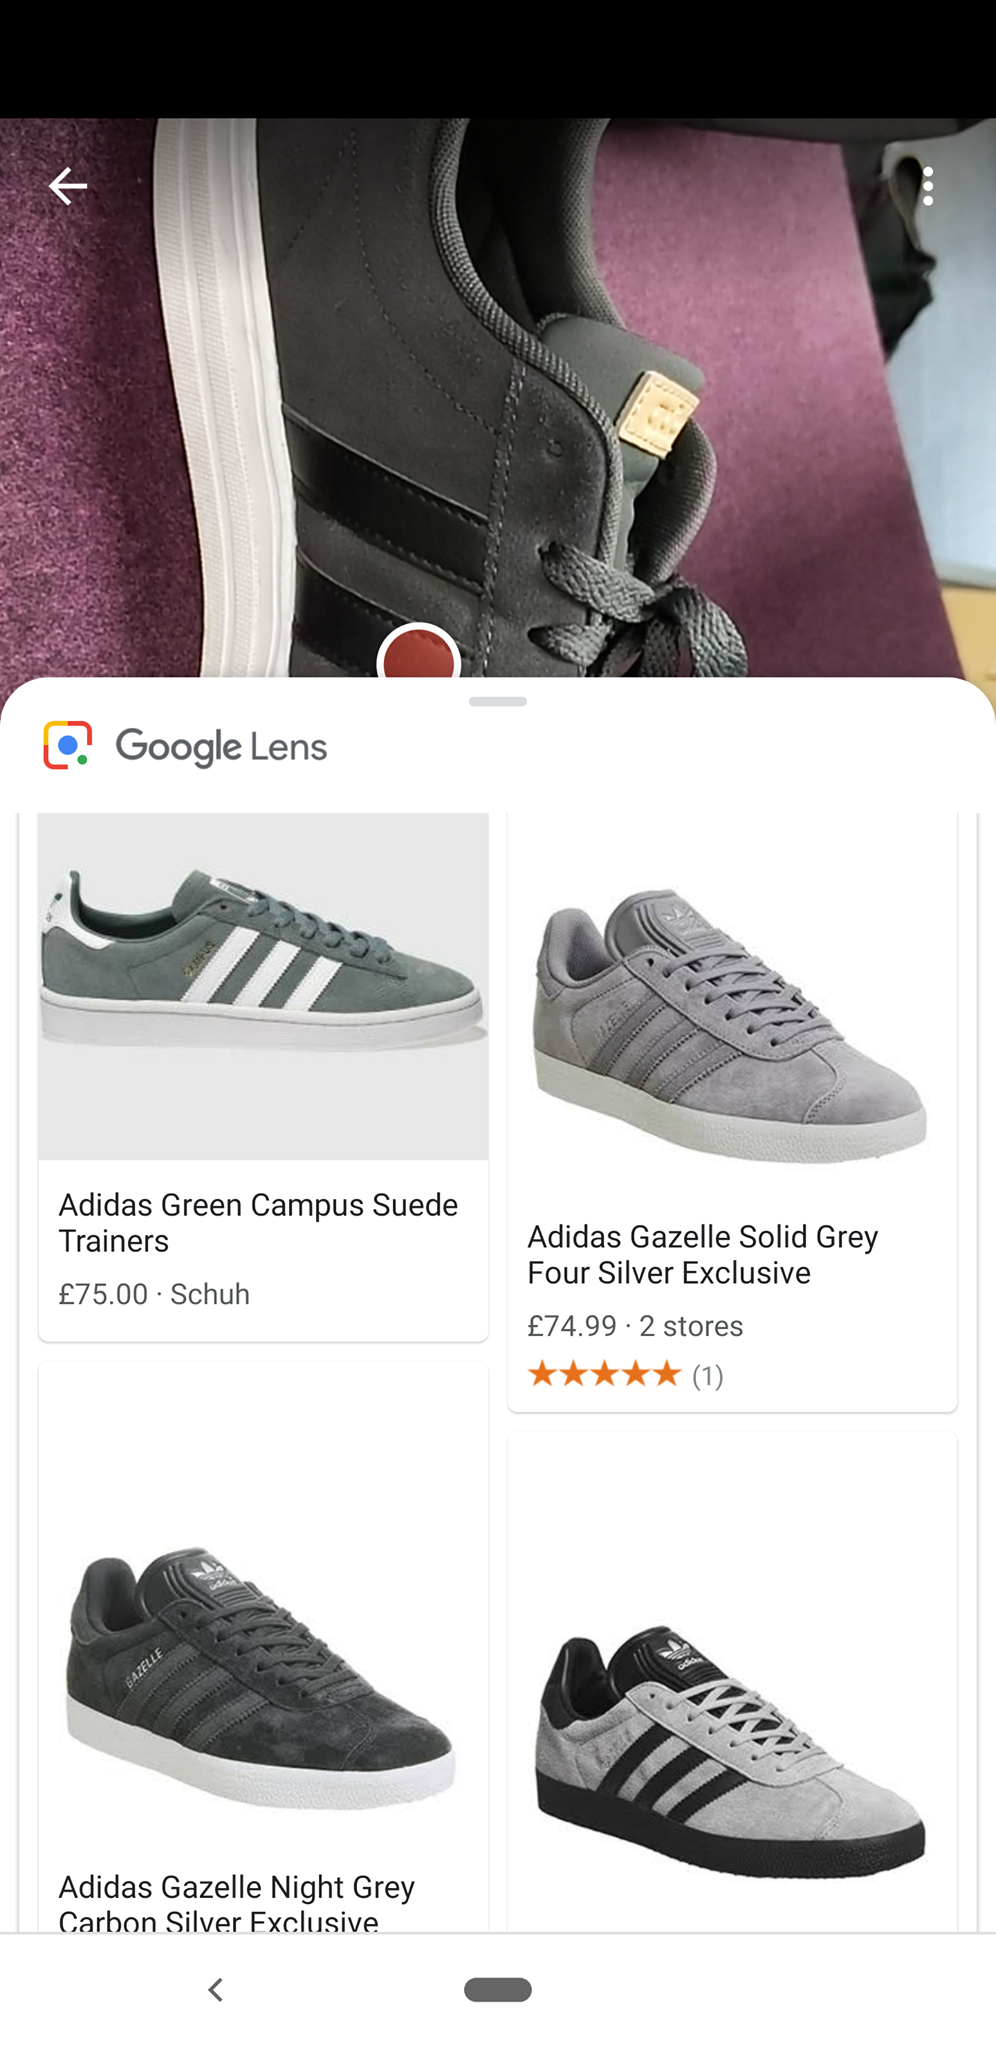This screenshot has width=996, height=2048.
Task: Click "Adidas Gazelle Night Grey Carbon" title
Action: click(237, 1903)
